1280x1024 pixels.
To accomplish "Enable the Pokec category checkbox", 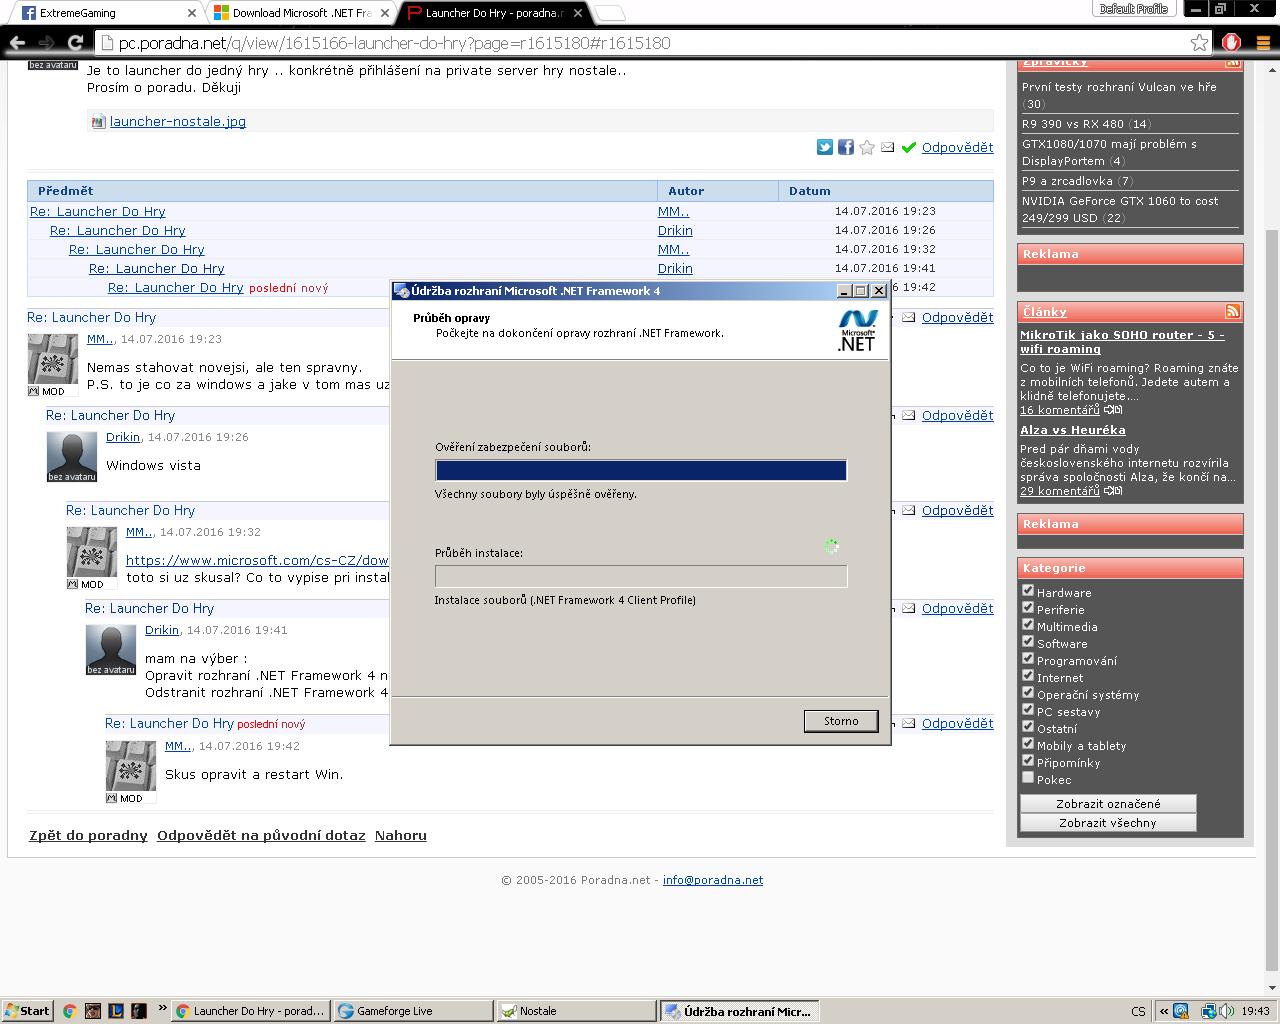I will point(1028,778).
